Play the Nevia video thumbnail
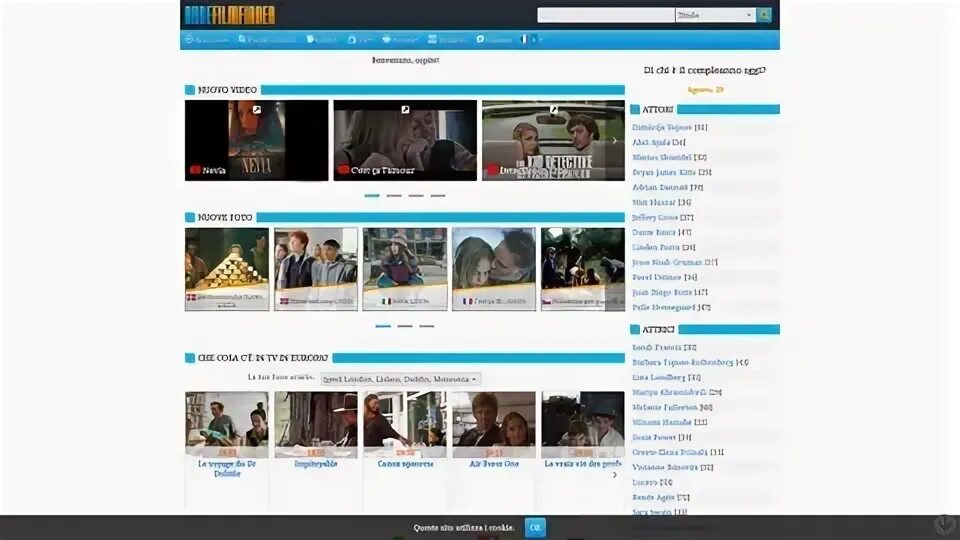This screenshot has height=540, width=960. click(257, 140)
